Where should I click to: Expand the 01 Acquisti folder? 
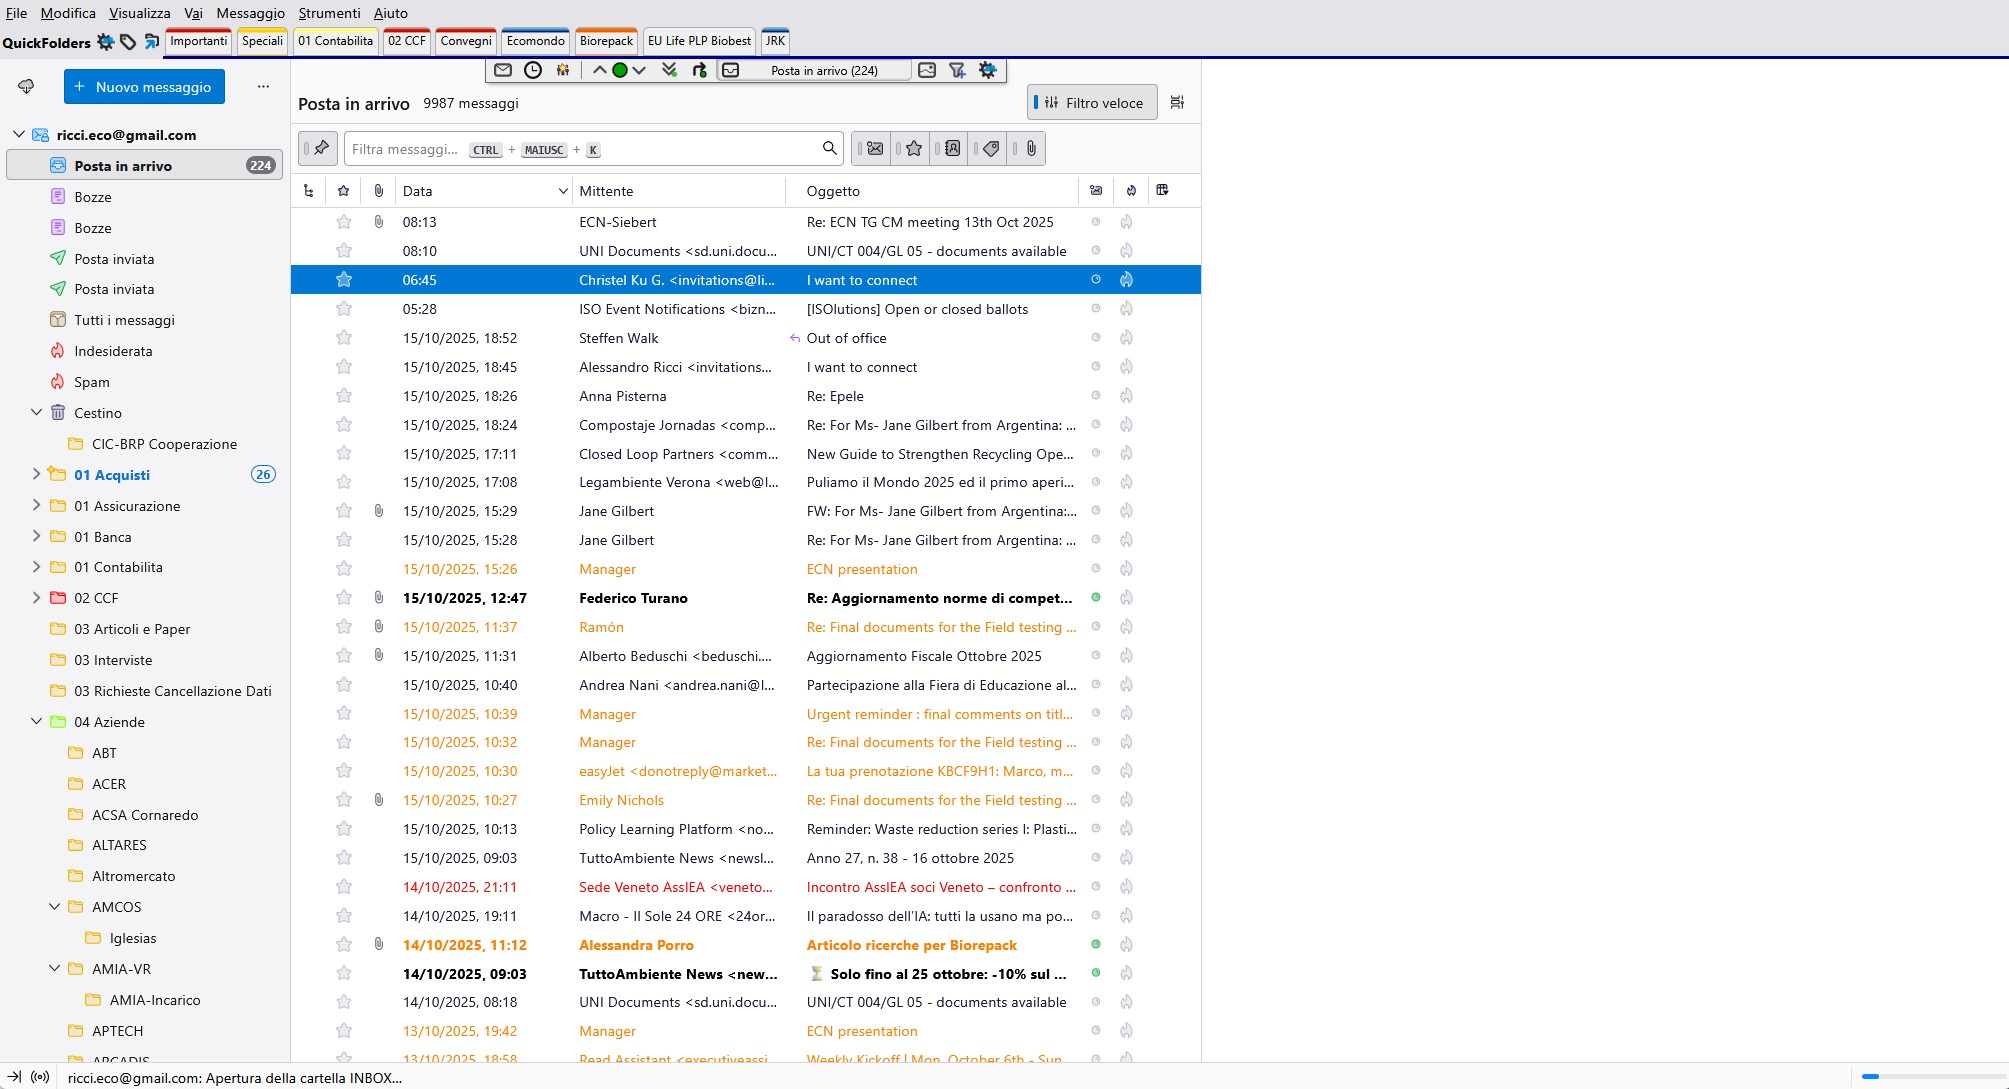pos(36,474)
